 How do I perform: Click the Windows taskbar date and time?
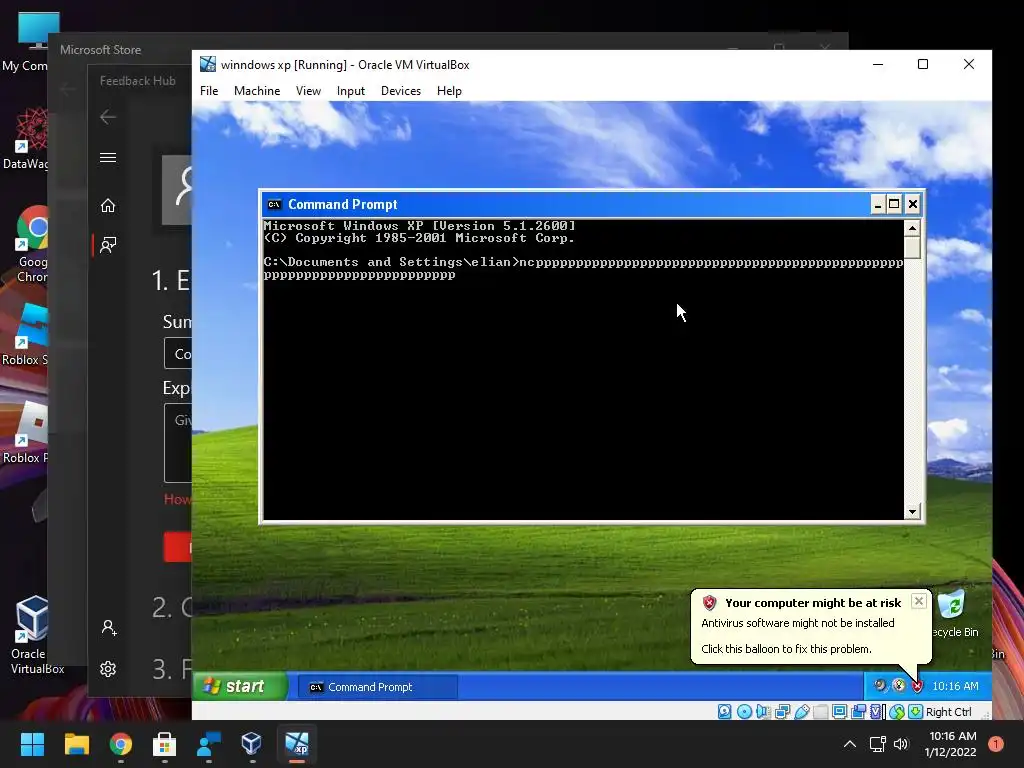(x=951, y=744)
